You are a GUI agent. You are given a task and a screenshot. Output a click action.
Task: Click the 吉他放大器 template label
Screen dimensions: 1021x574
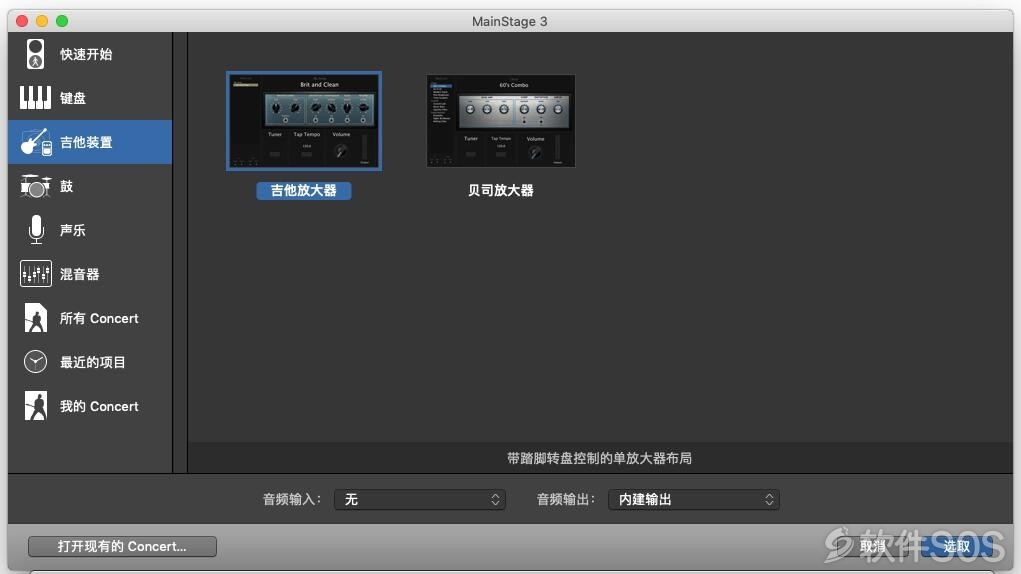303,191
